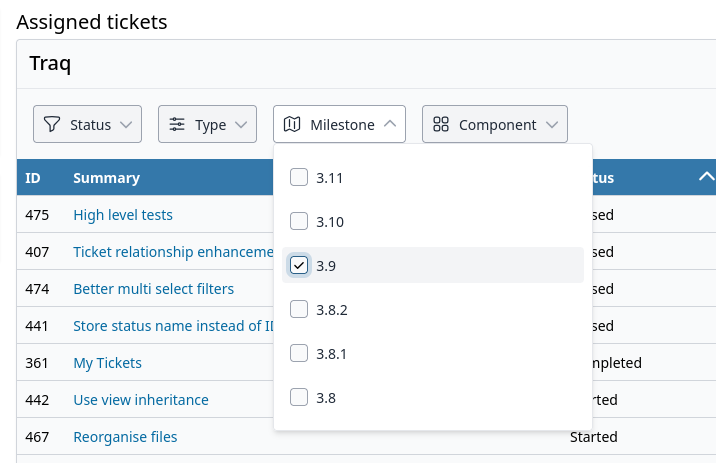The image size is (716, 463).
Task: Click ticket ID 361
Action: 37,363
